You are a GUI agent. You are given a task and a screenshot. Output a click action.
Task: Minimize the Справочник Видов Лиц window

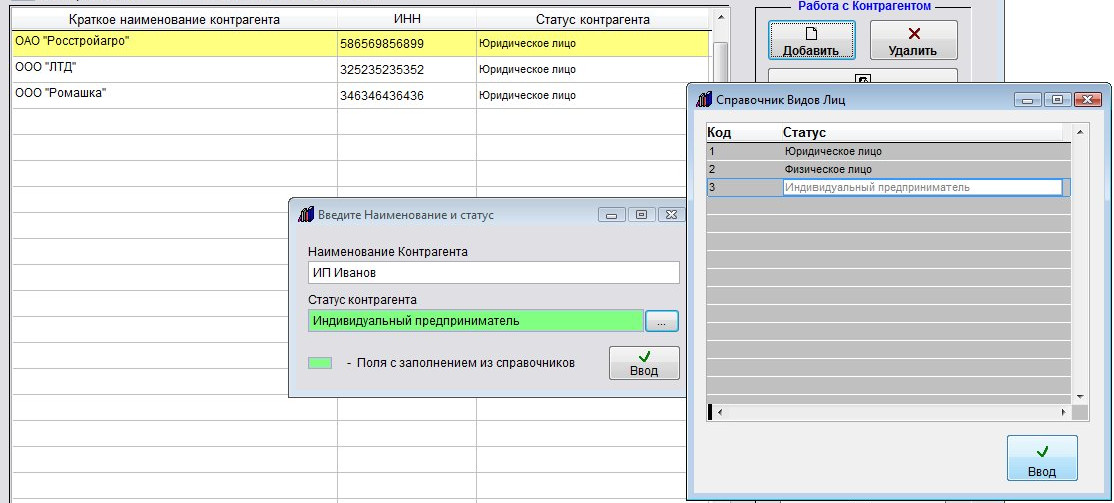click(1027, 100)
